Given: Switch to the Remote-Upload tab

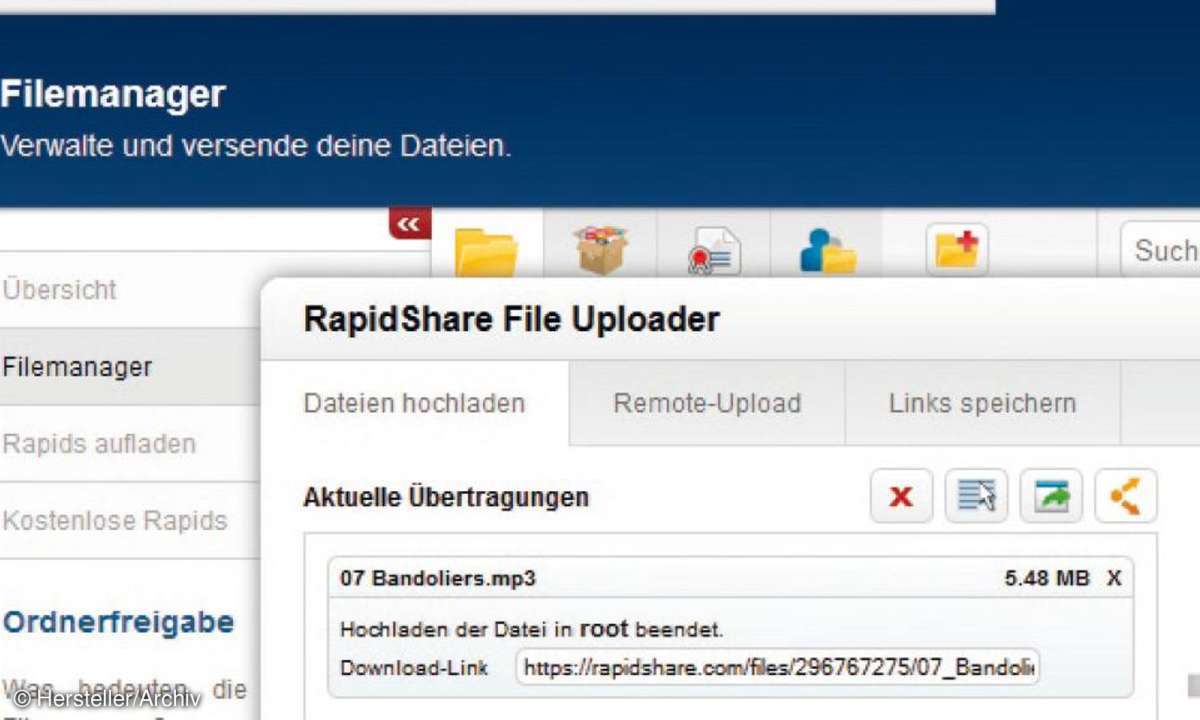Looking at the screenshot, I should (x=707, y=403).
